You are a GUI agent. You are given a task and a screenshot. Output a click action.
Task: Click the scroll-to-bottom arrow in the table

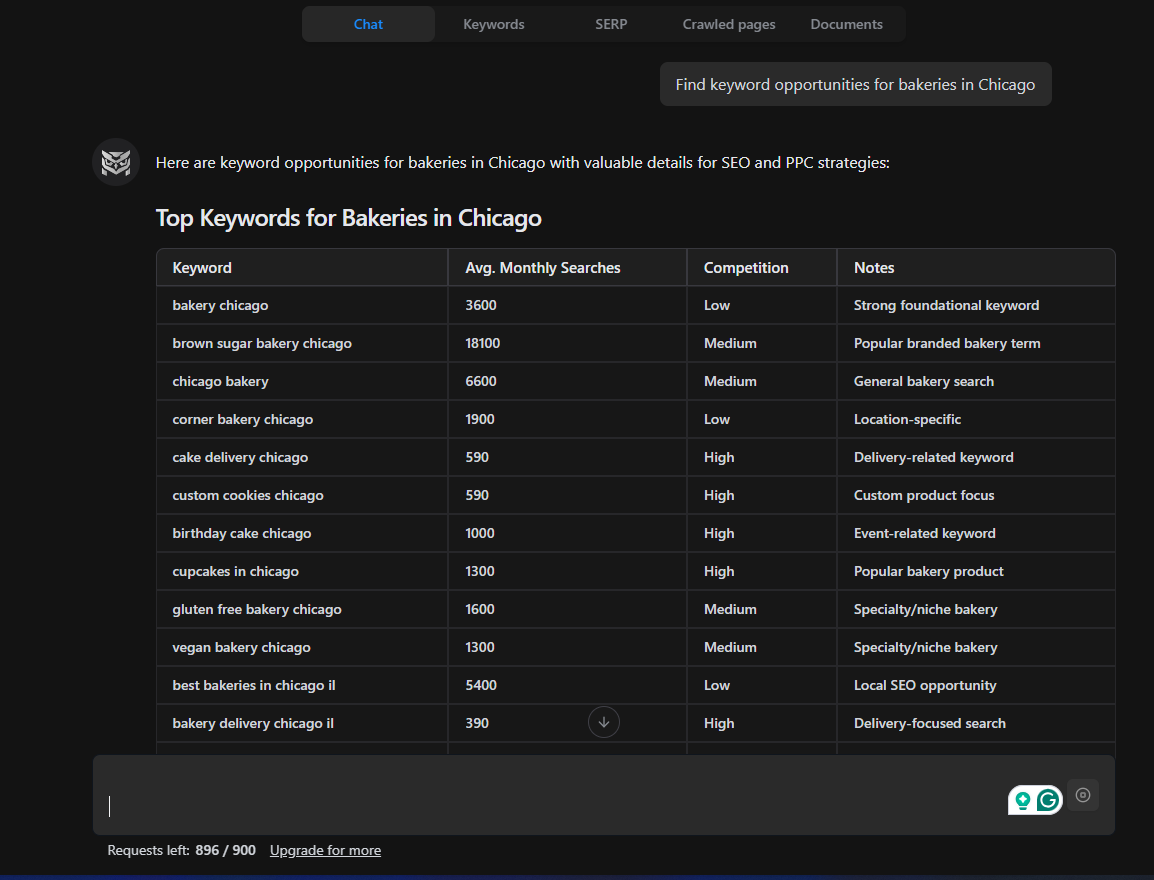click(x=603, y=722)
